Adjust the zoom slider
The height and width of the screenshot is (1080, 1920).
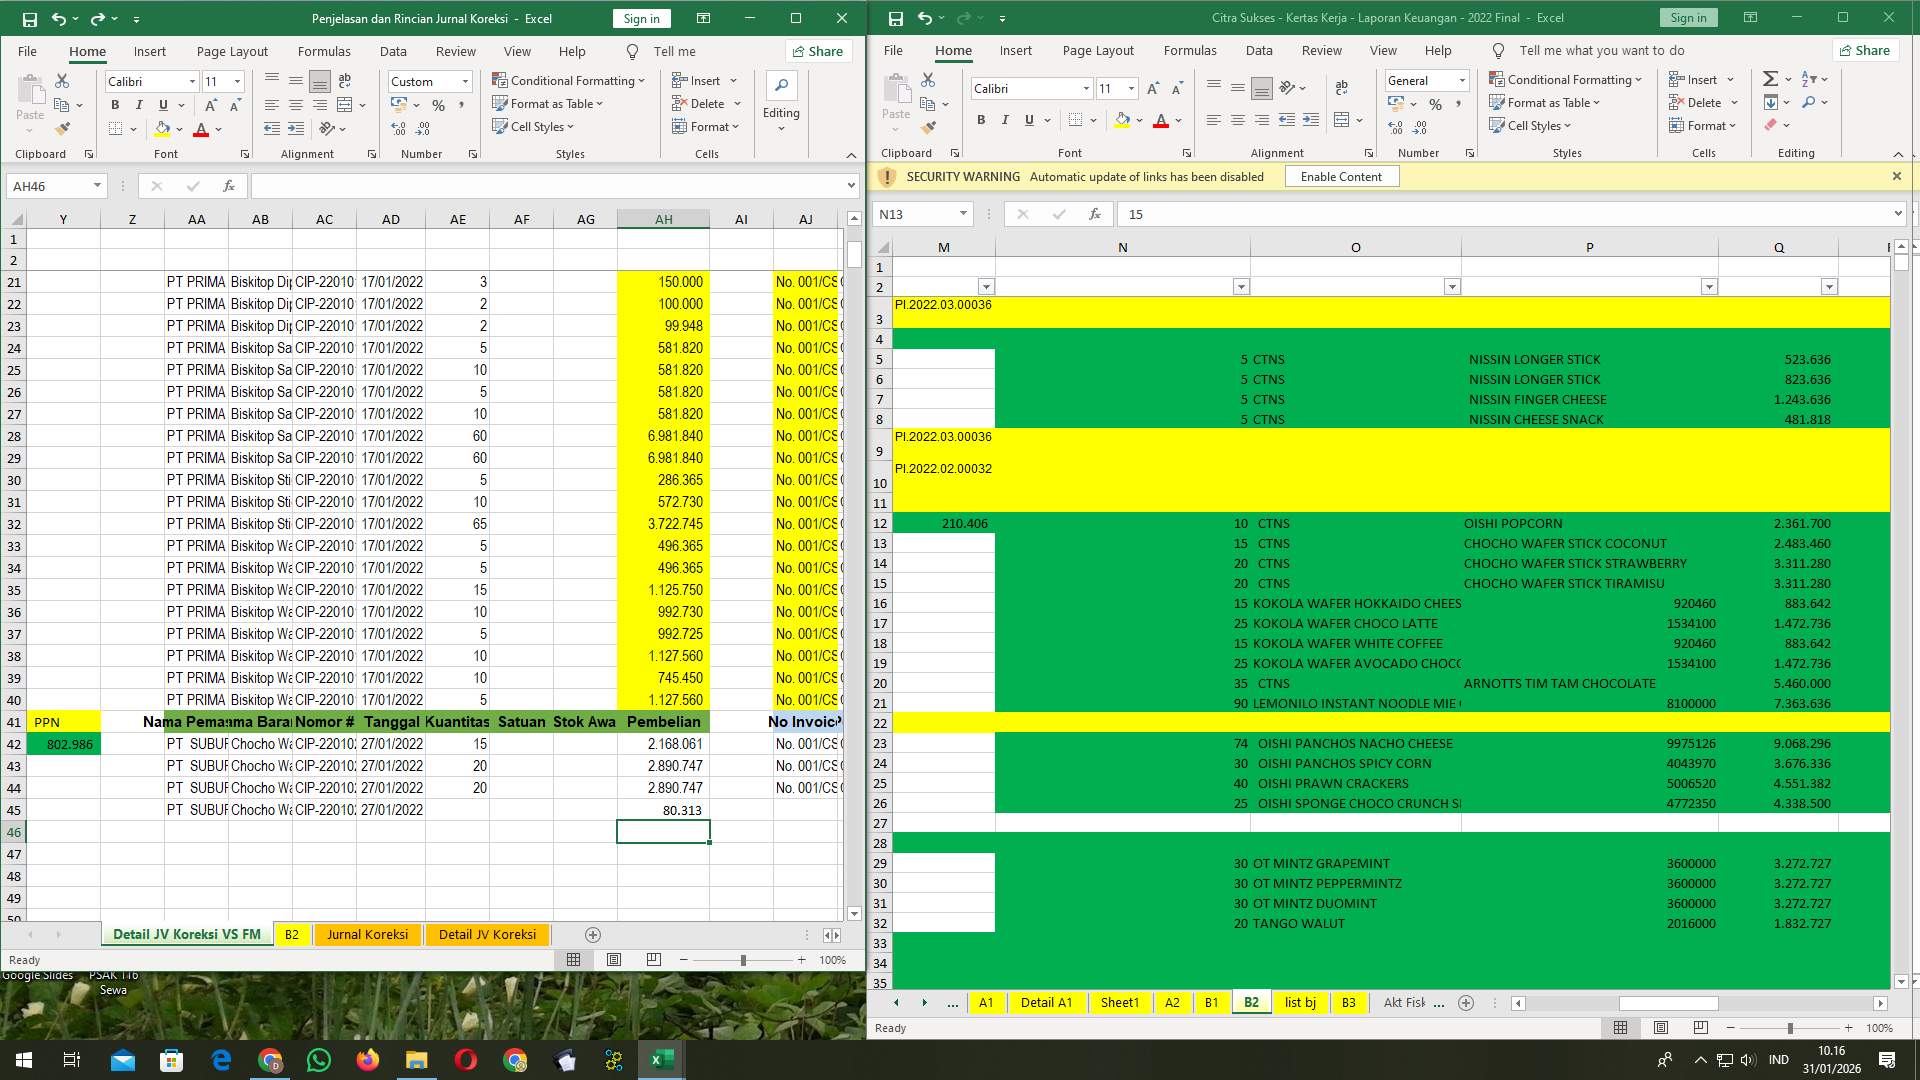point(742,959)
